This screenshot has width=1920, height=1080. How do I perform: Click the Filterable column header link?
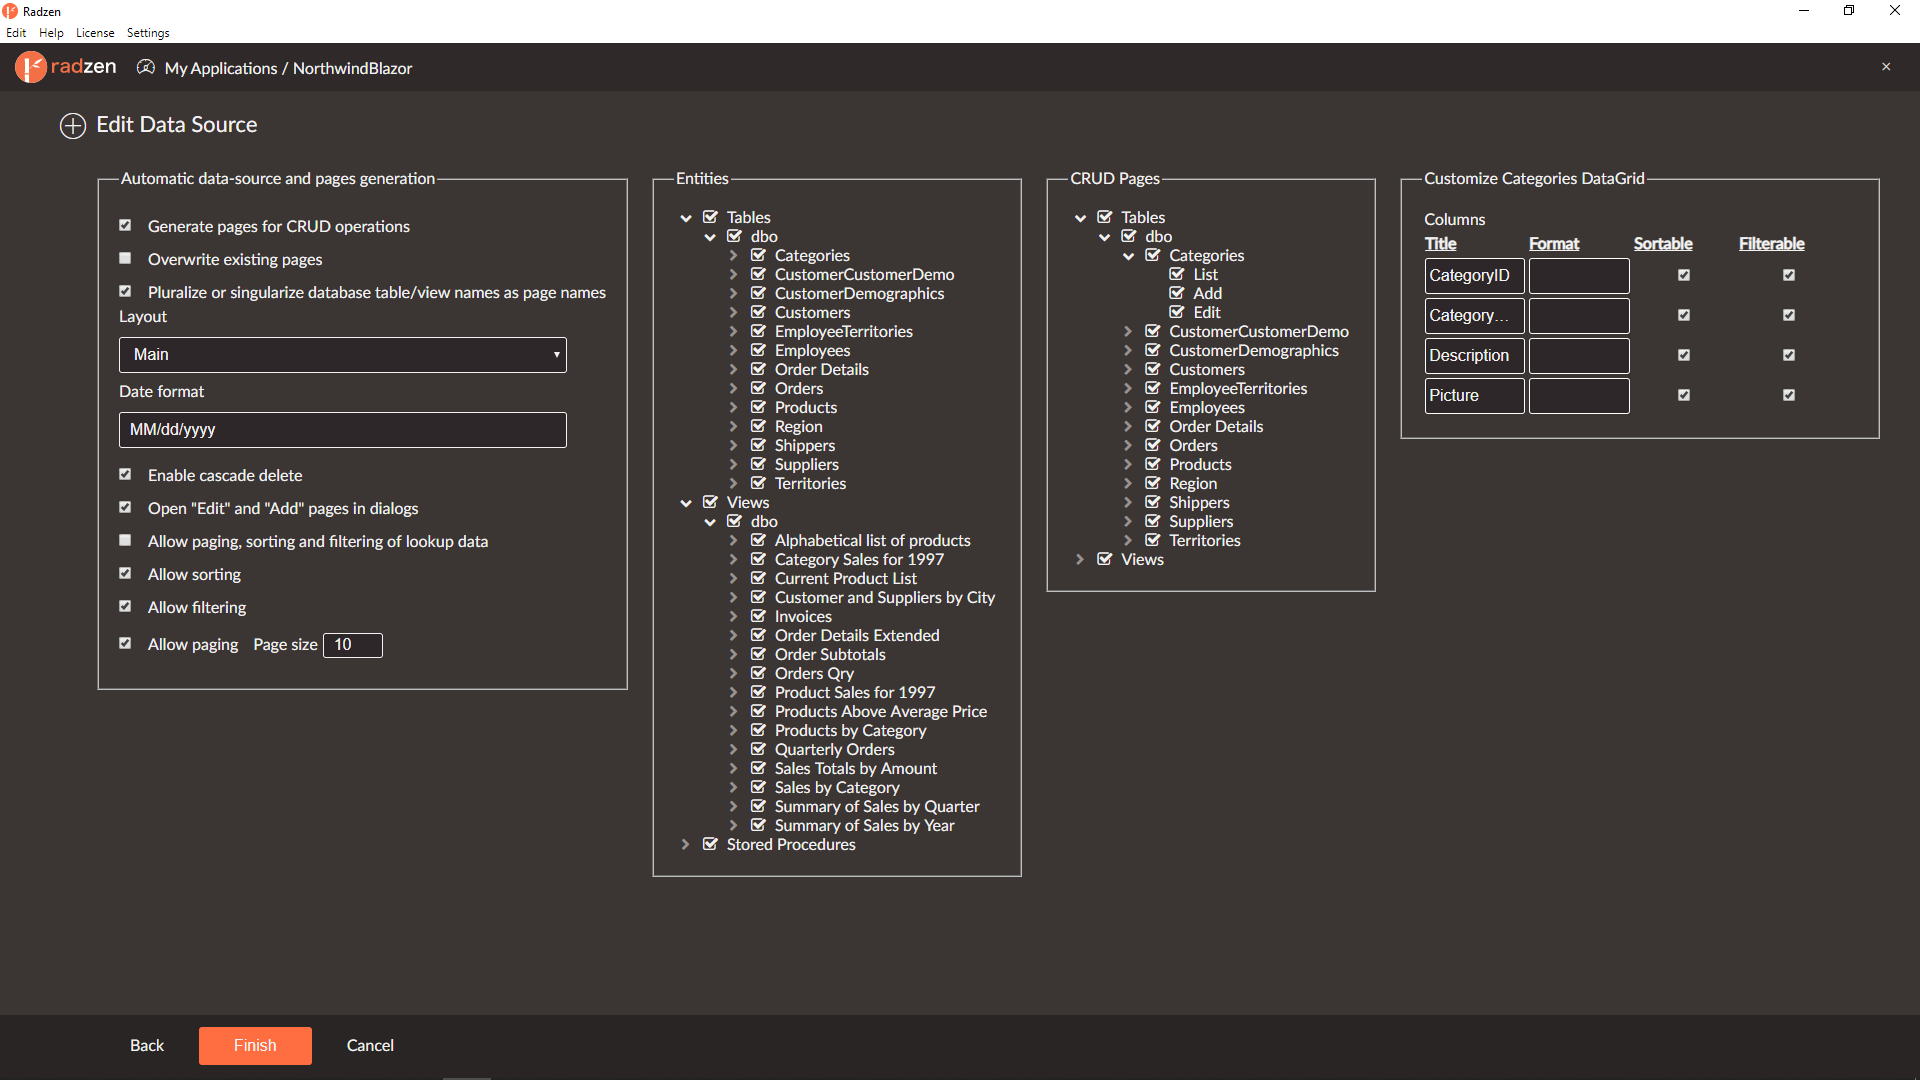click(x=1772, y=244)
